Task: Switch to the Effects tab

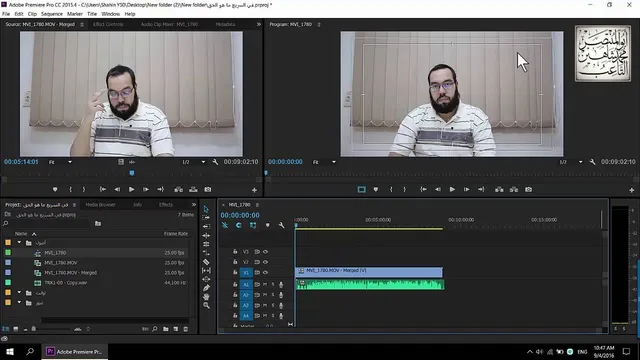Action: pos(166,205)
